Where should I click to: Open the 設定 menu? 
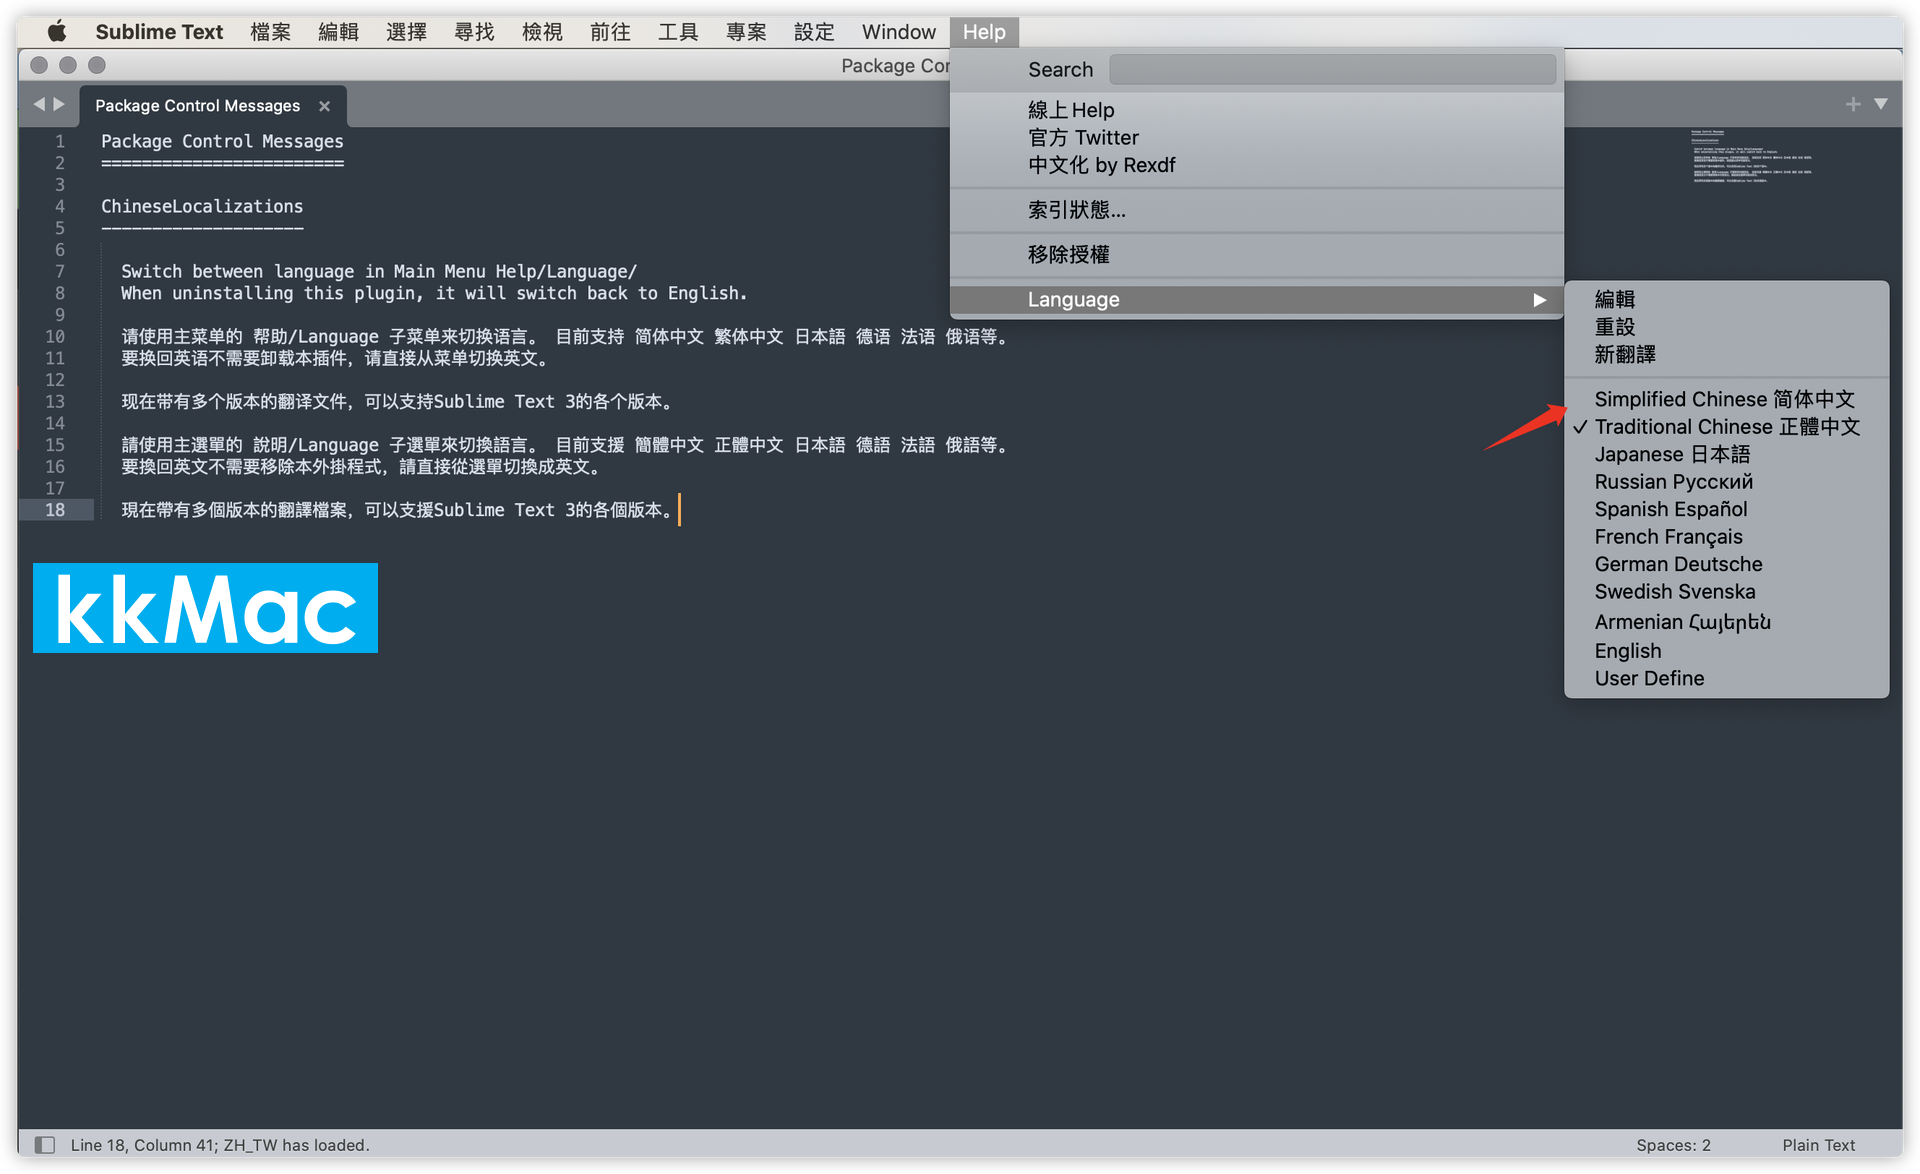coord(814,31)
